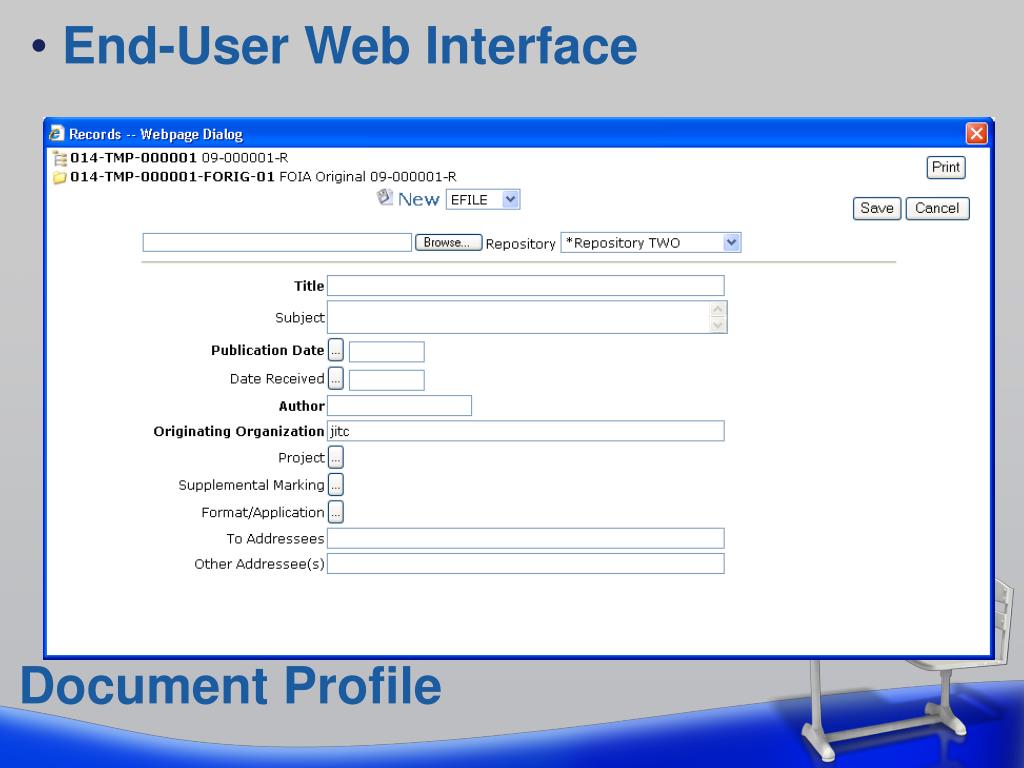Image resolution: width=1024 pixels, height=768 pixels.
Task: Click the Author input field
Action: click(399, 406)
